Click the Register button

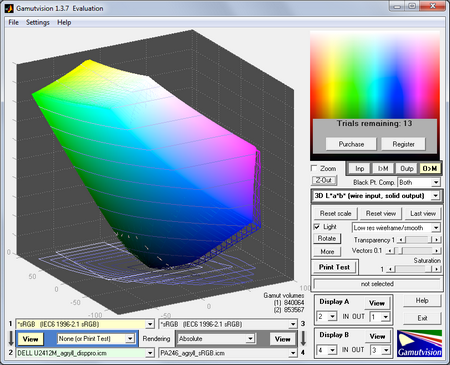(403, 144)
